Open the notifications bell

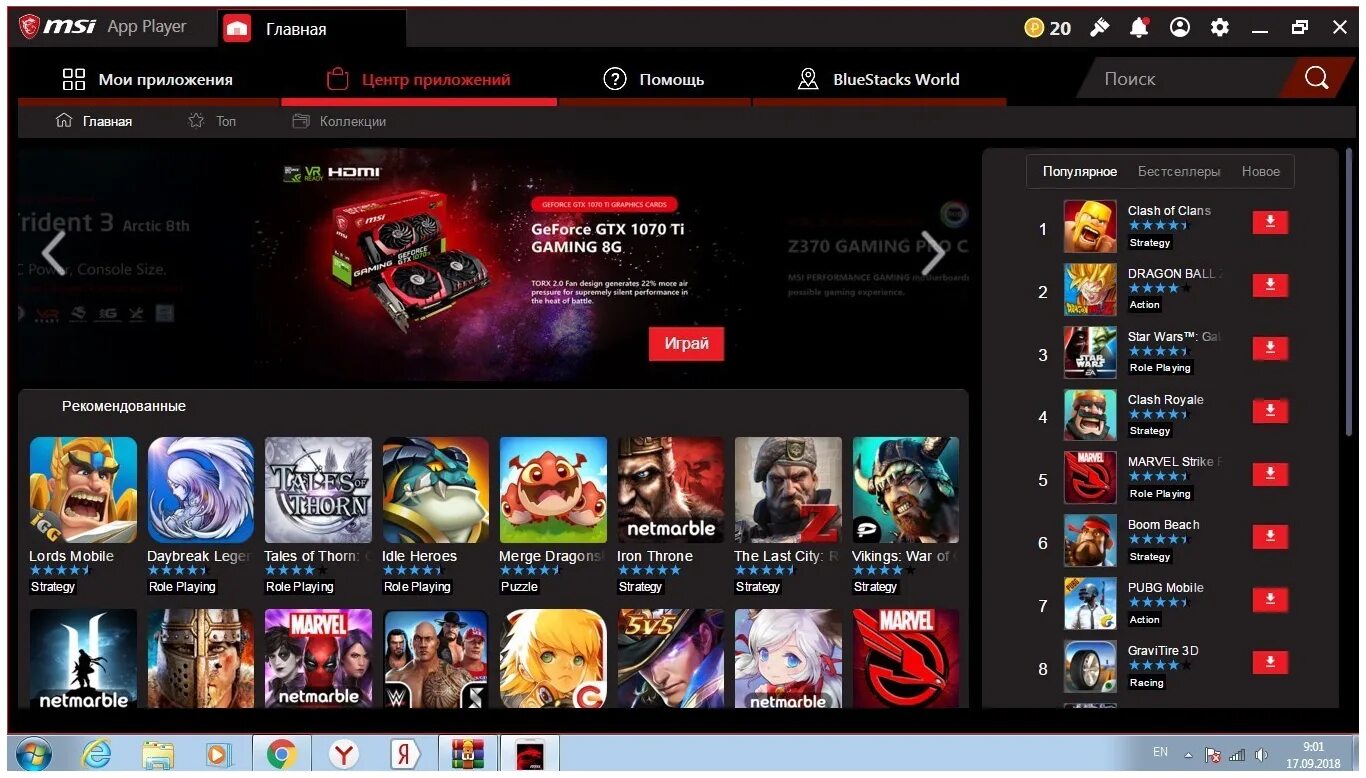[x=1139, y=28]
